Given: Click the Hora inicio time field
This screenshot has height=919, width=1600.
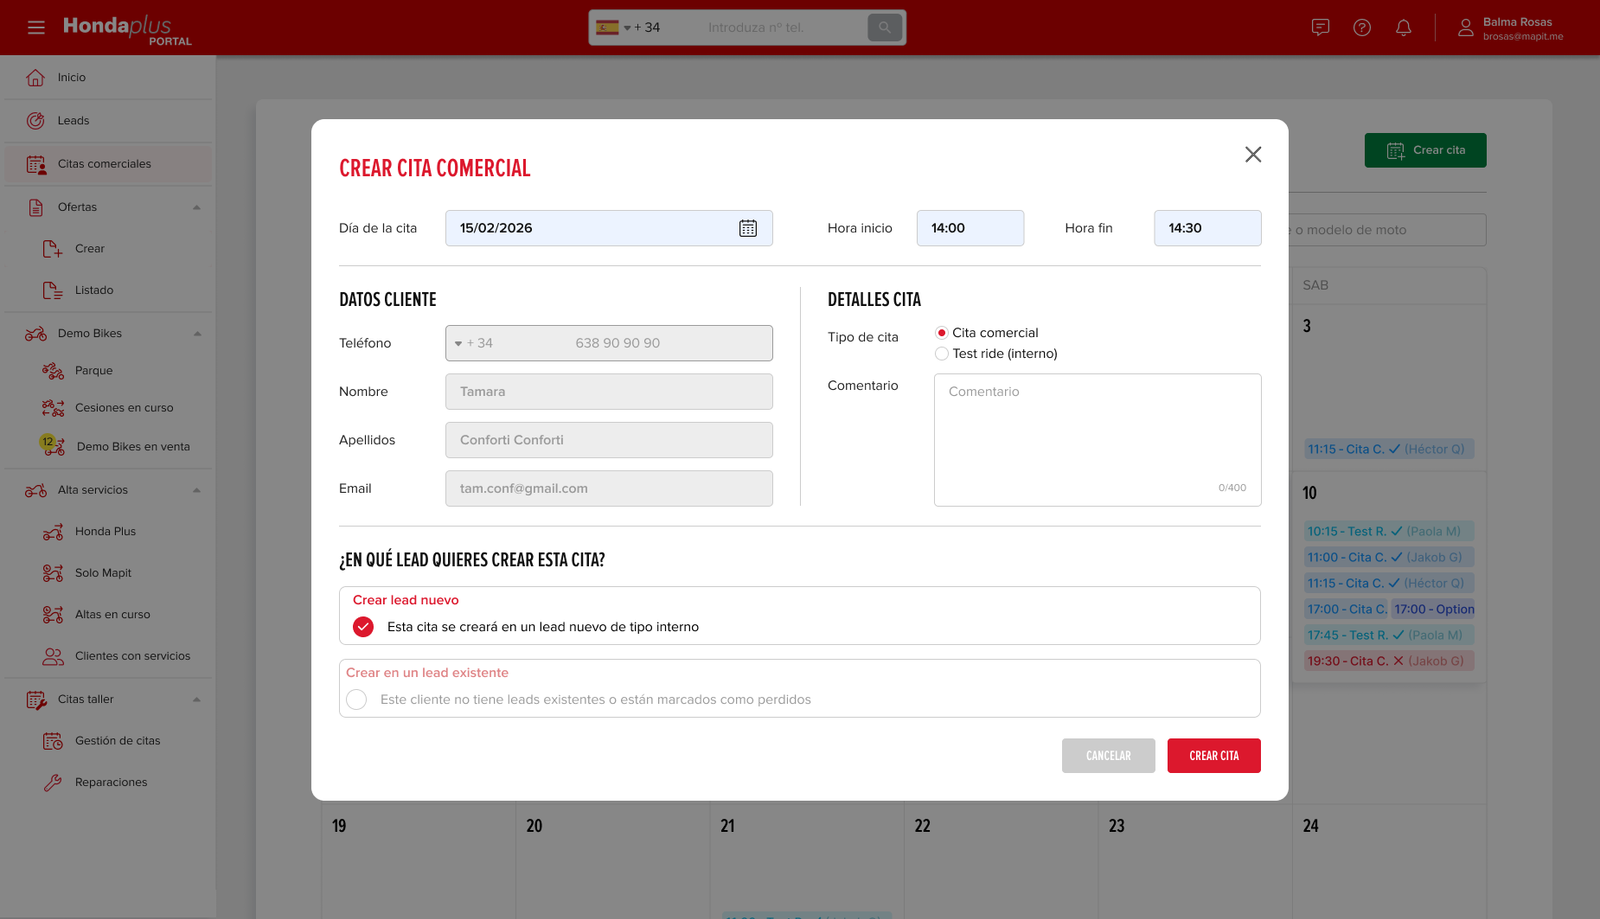Looking at the screenshot, I should tap(970, 228).
